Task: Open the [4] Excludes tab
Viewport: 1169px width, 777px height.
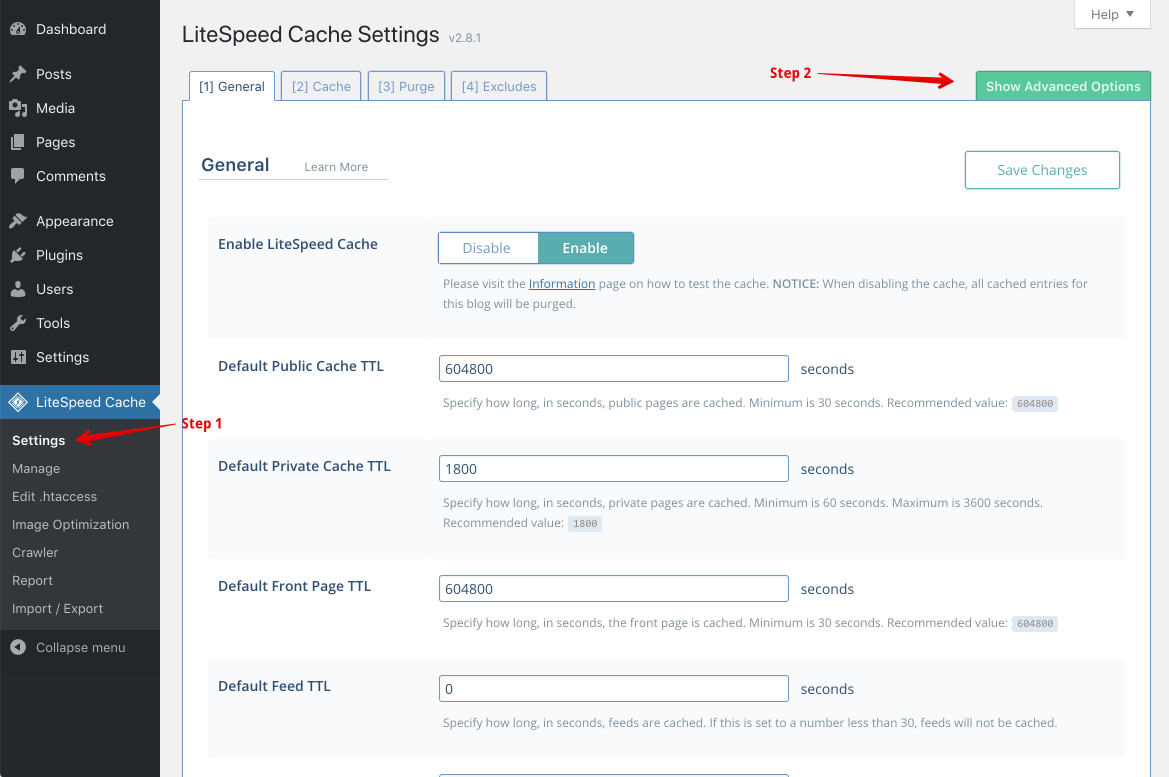Action: coord(499,86)
